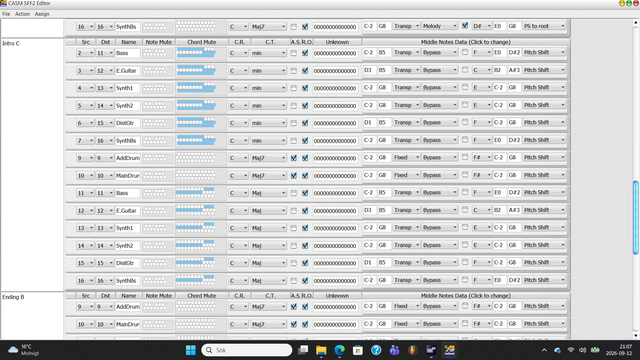The image size is (640, 360).
Task: Edit Name field 'Synth2' on Intro C Src 5 row
Action: point(127,106)
